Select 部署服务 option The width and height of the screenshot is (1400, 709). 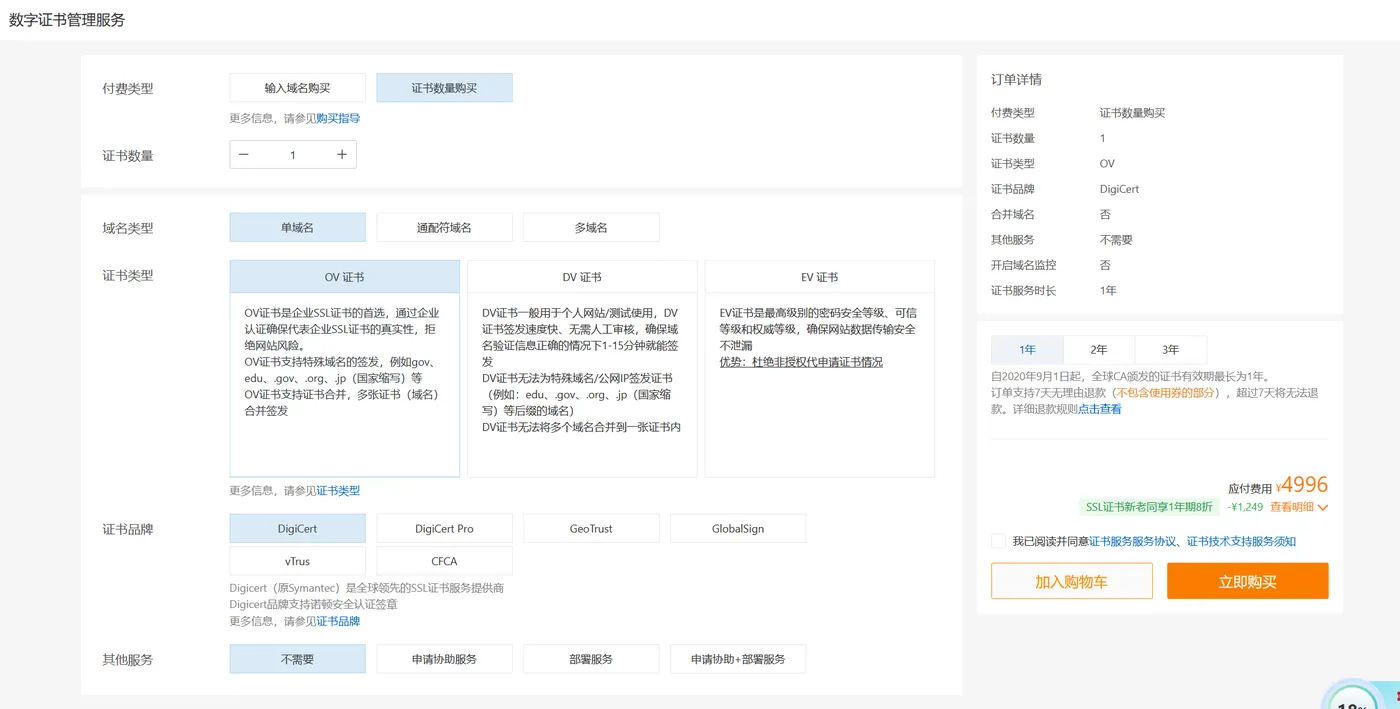[x=591, y=659]
